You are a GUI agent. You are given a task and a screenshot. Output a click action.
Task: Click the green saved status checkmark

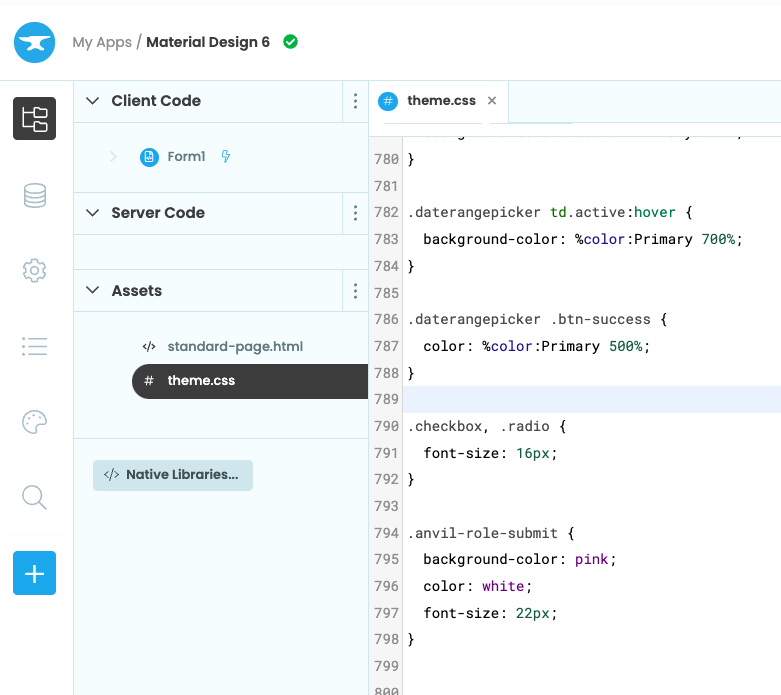pyautogui.click(x=290, y=42)
